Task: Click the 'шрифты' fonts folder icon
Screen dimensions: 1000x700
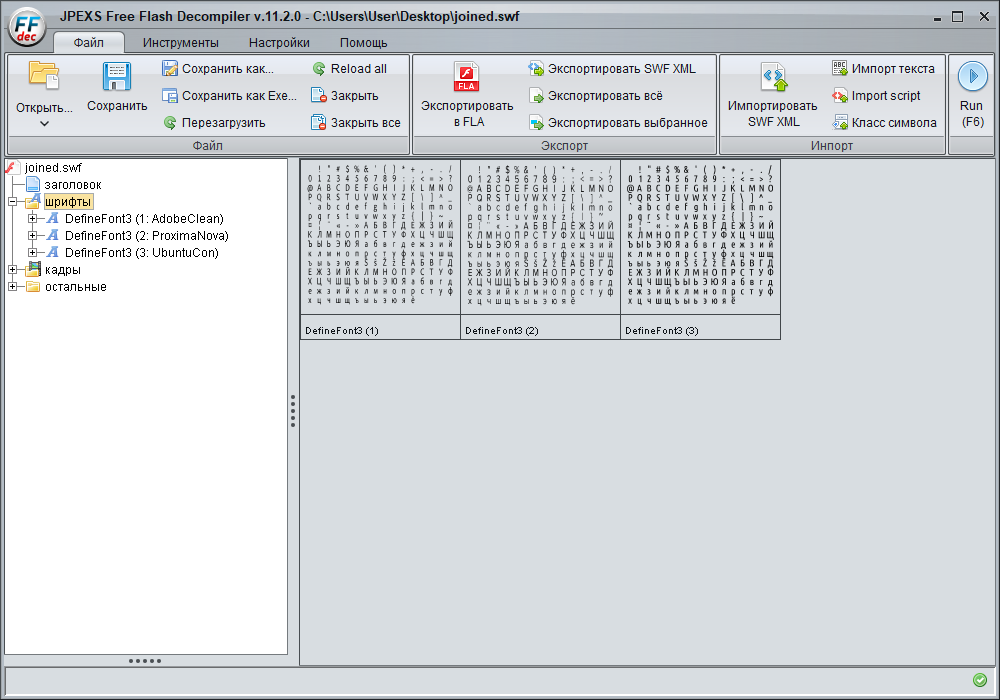Action: (33, 201)
